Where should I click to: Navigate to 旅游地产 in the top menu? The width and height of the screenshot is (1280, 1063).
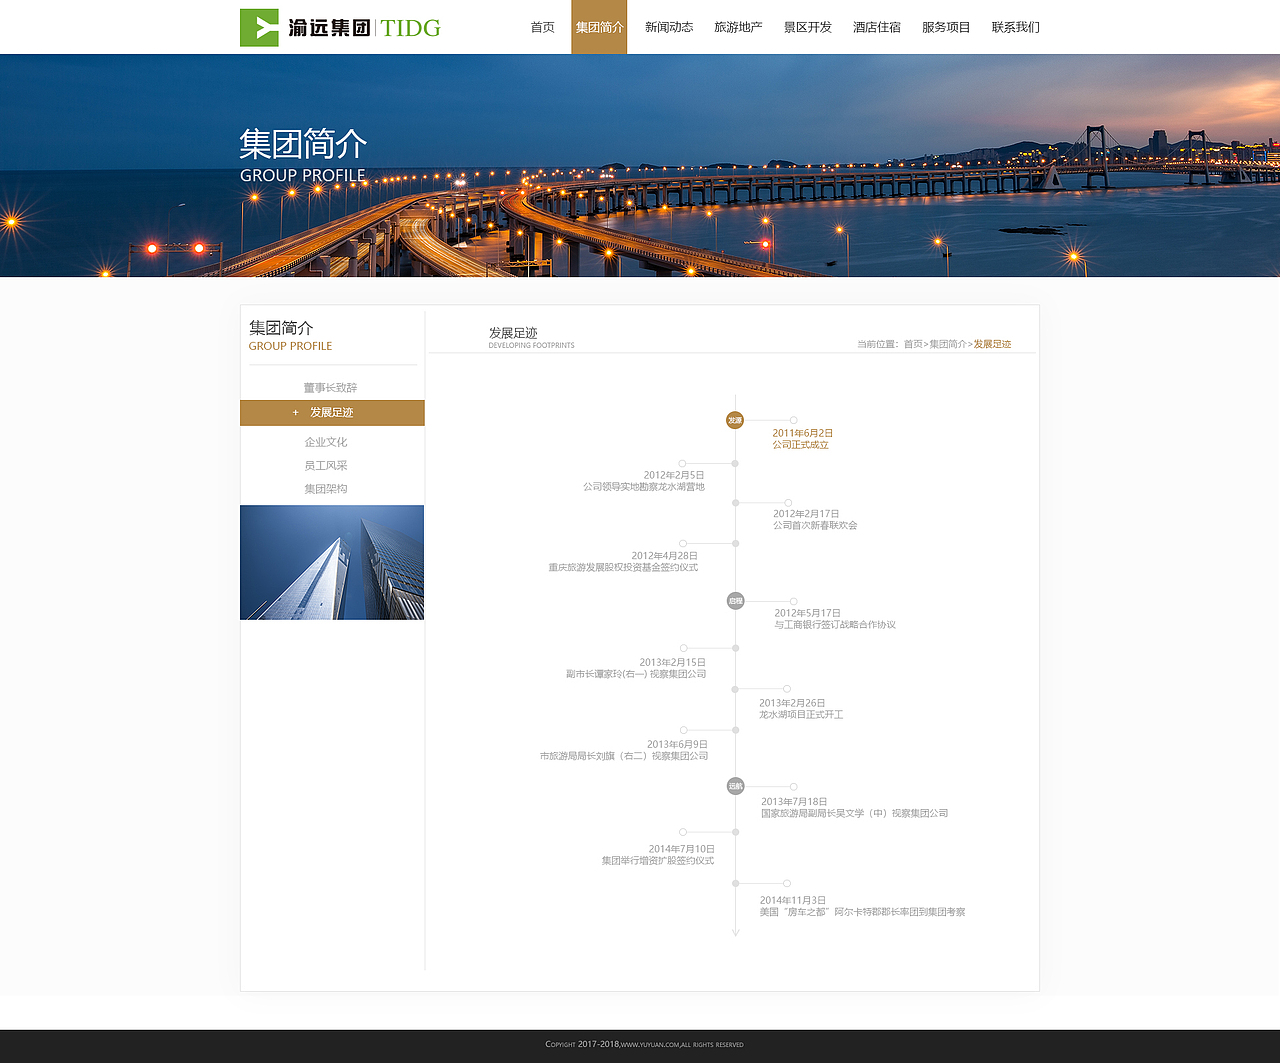[739, 27]
